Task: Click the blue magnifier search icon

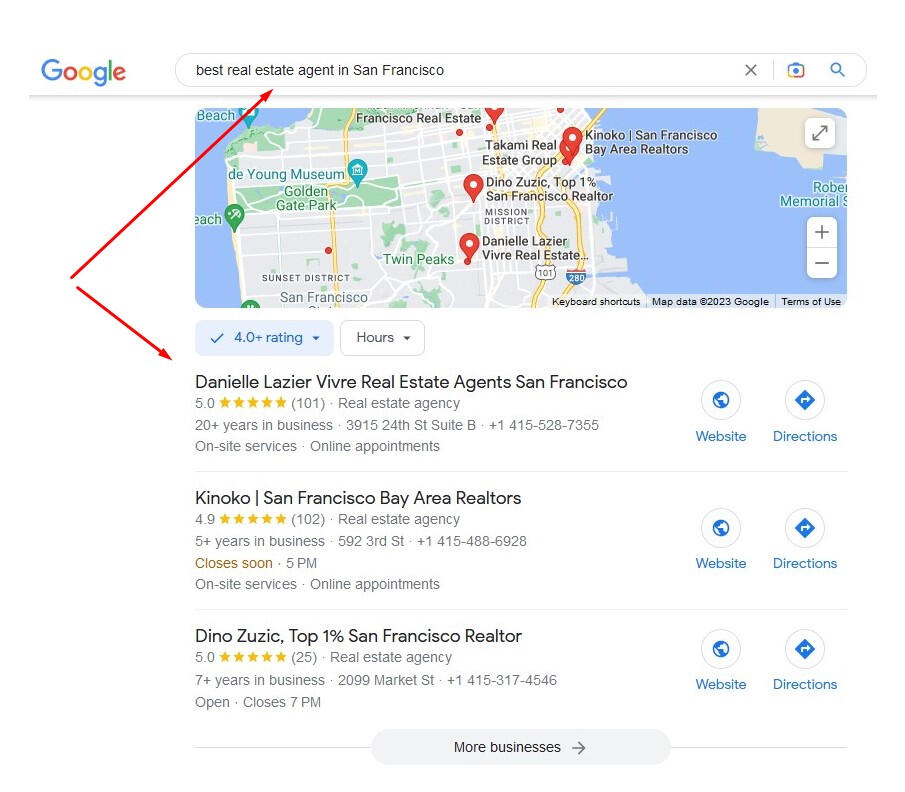Action: (x=837, y=70)
